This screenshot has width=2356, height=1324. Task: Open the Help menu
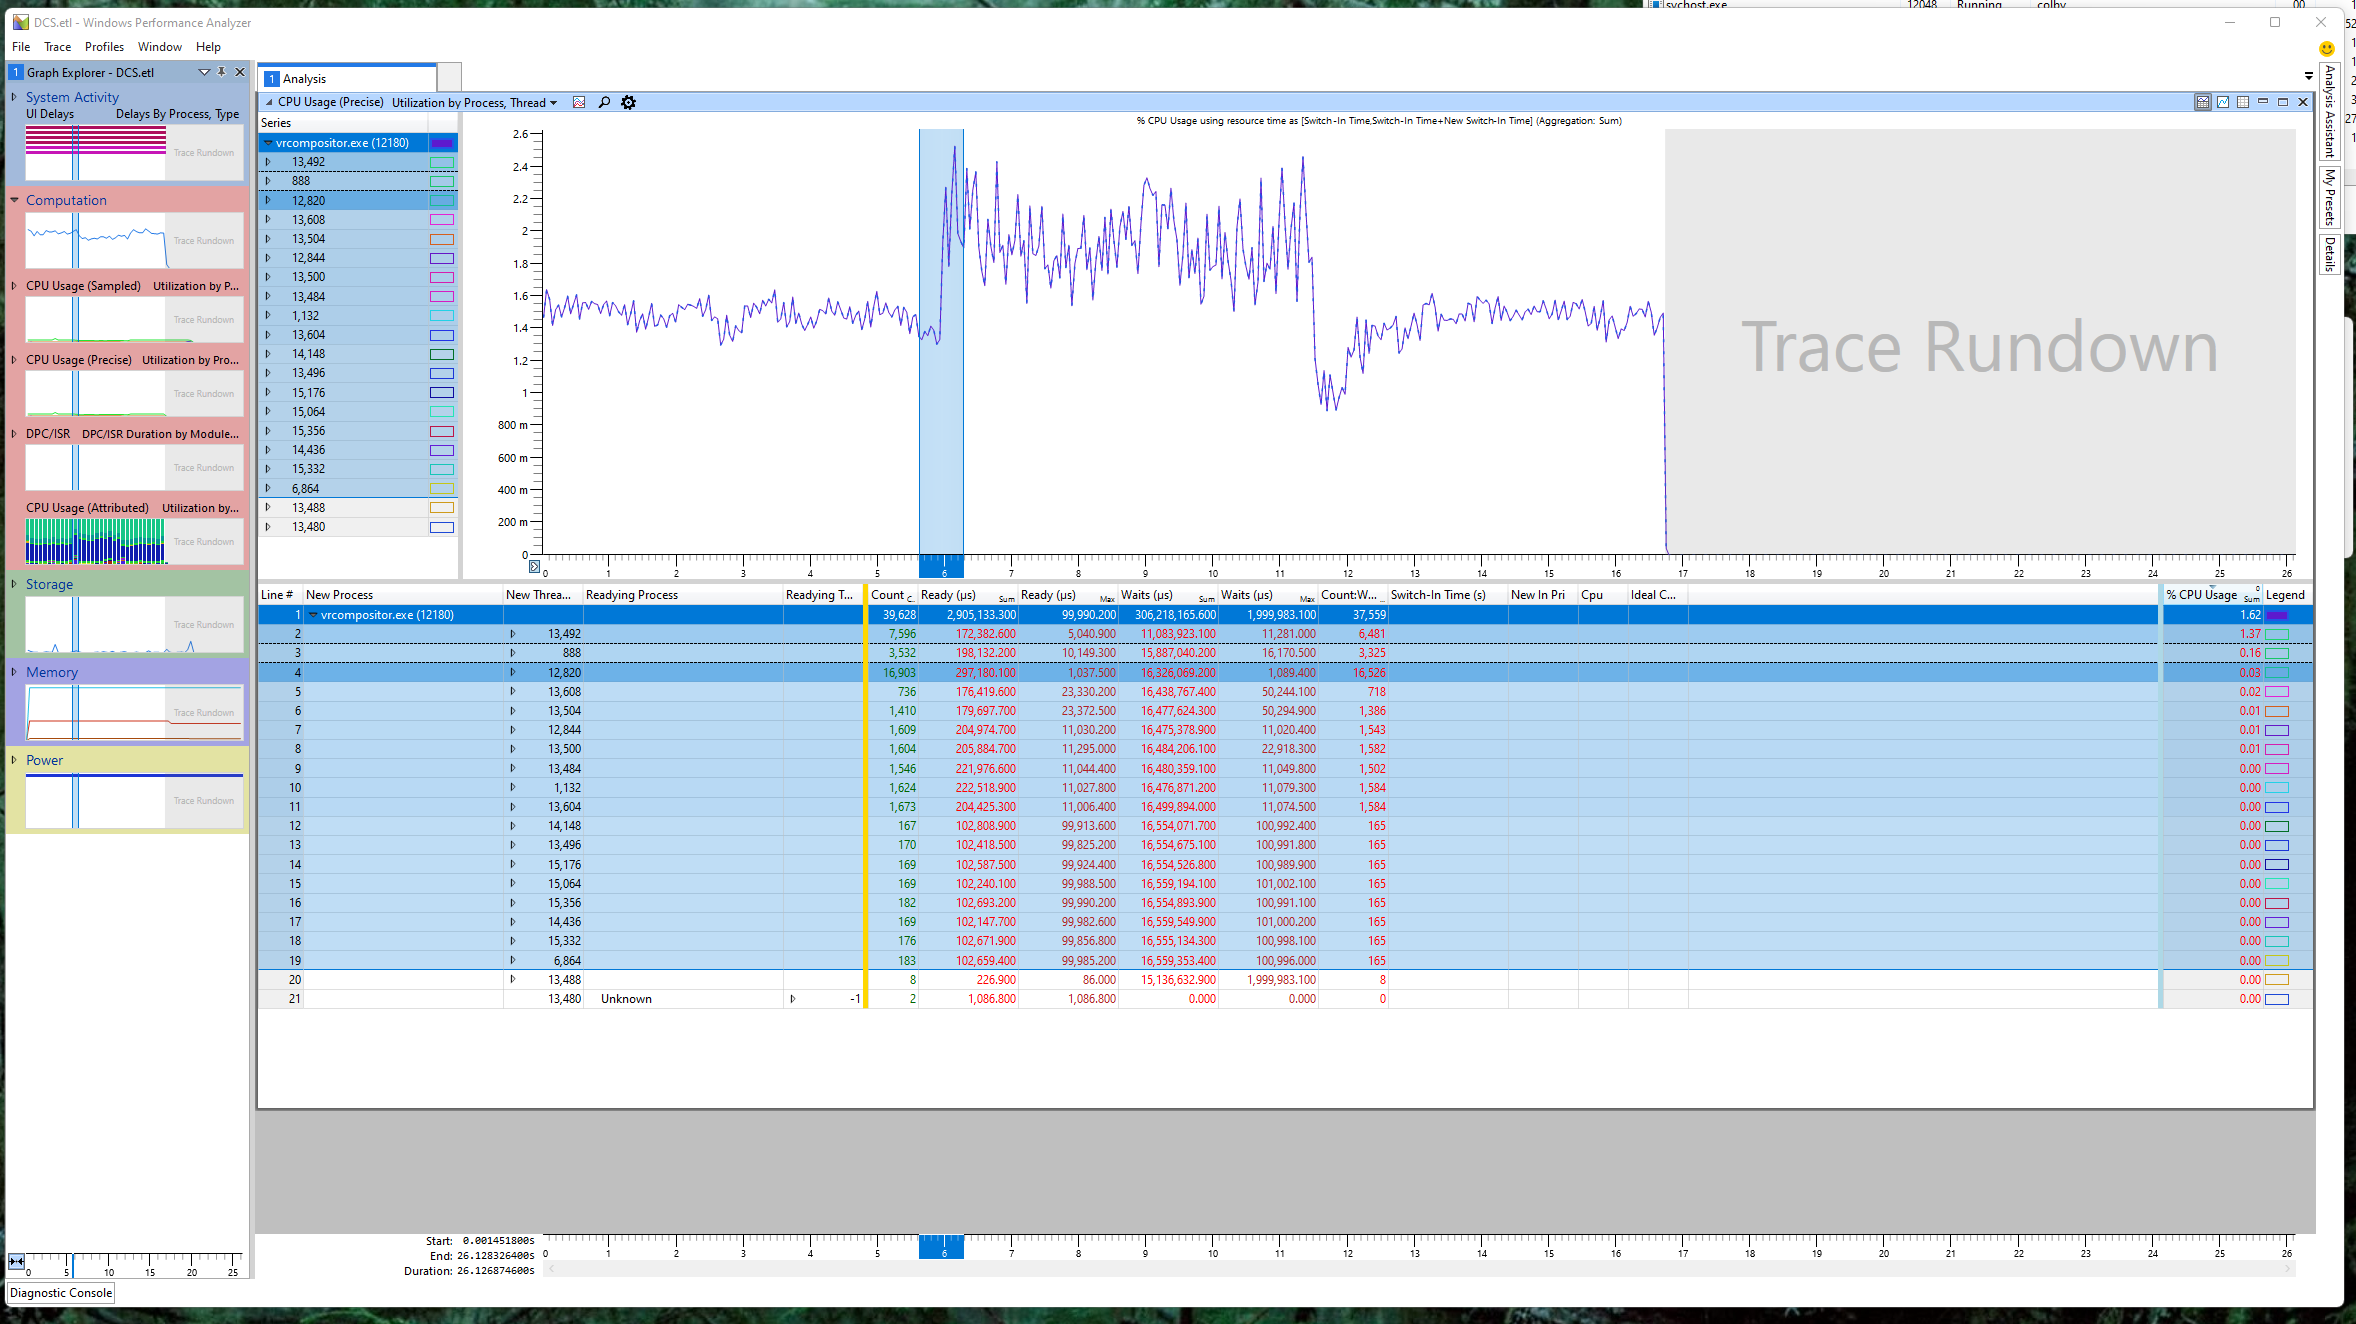pyautogui.click(x=208, y=47)
